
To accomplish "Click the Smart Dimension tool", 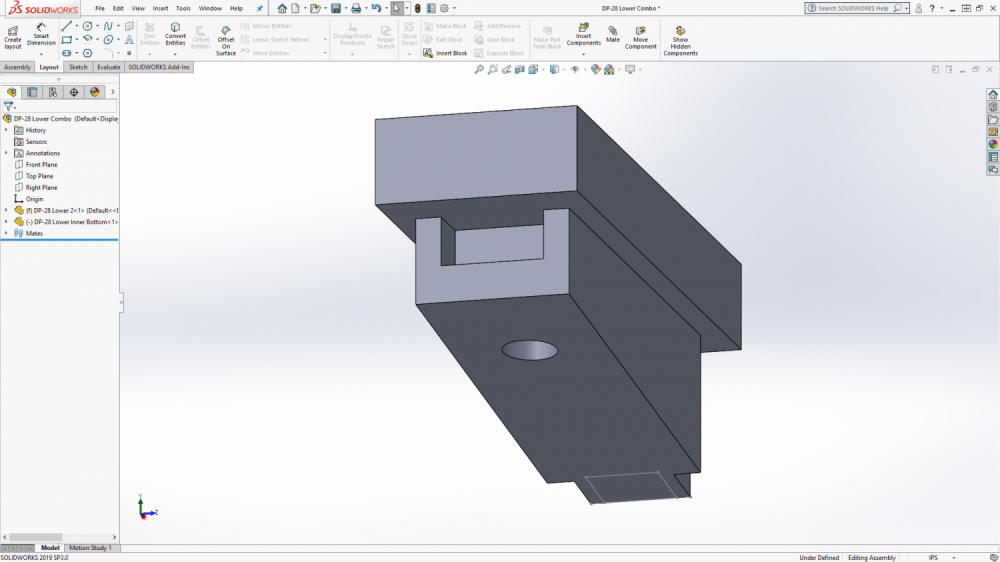I will click(41, 34).
